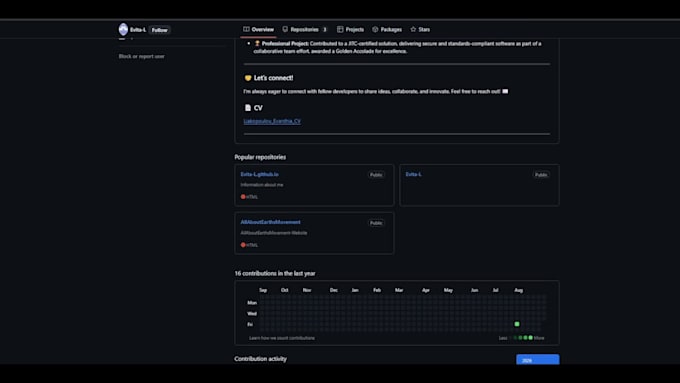Select the blue year button for contribution activity

537,360
